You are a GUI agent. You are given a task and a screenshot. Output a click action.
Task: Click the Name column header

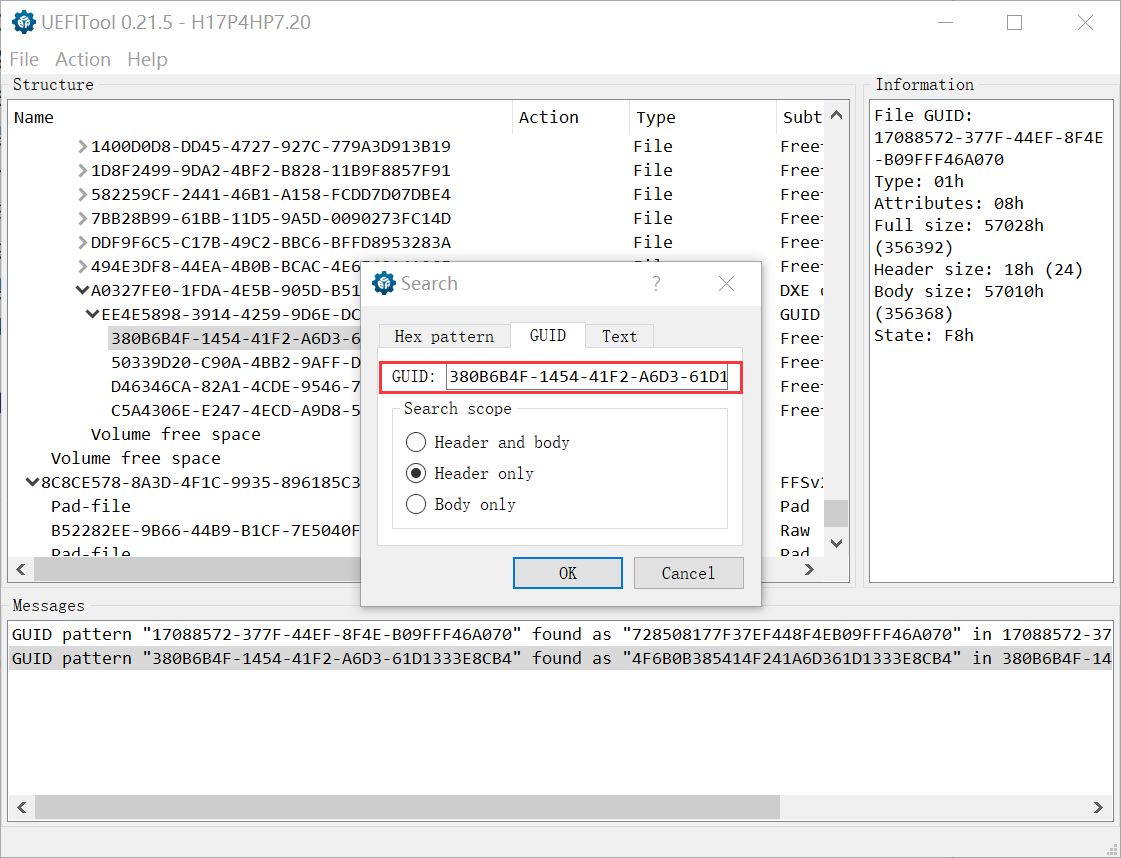tap(260, 117)
